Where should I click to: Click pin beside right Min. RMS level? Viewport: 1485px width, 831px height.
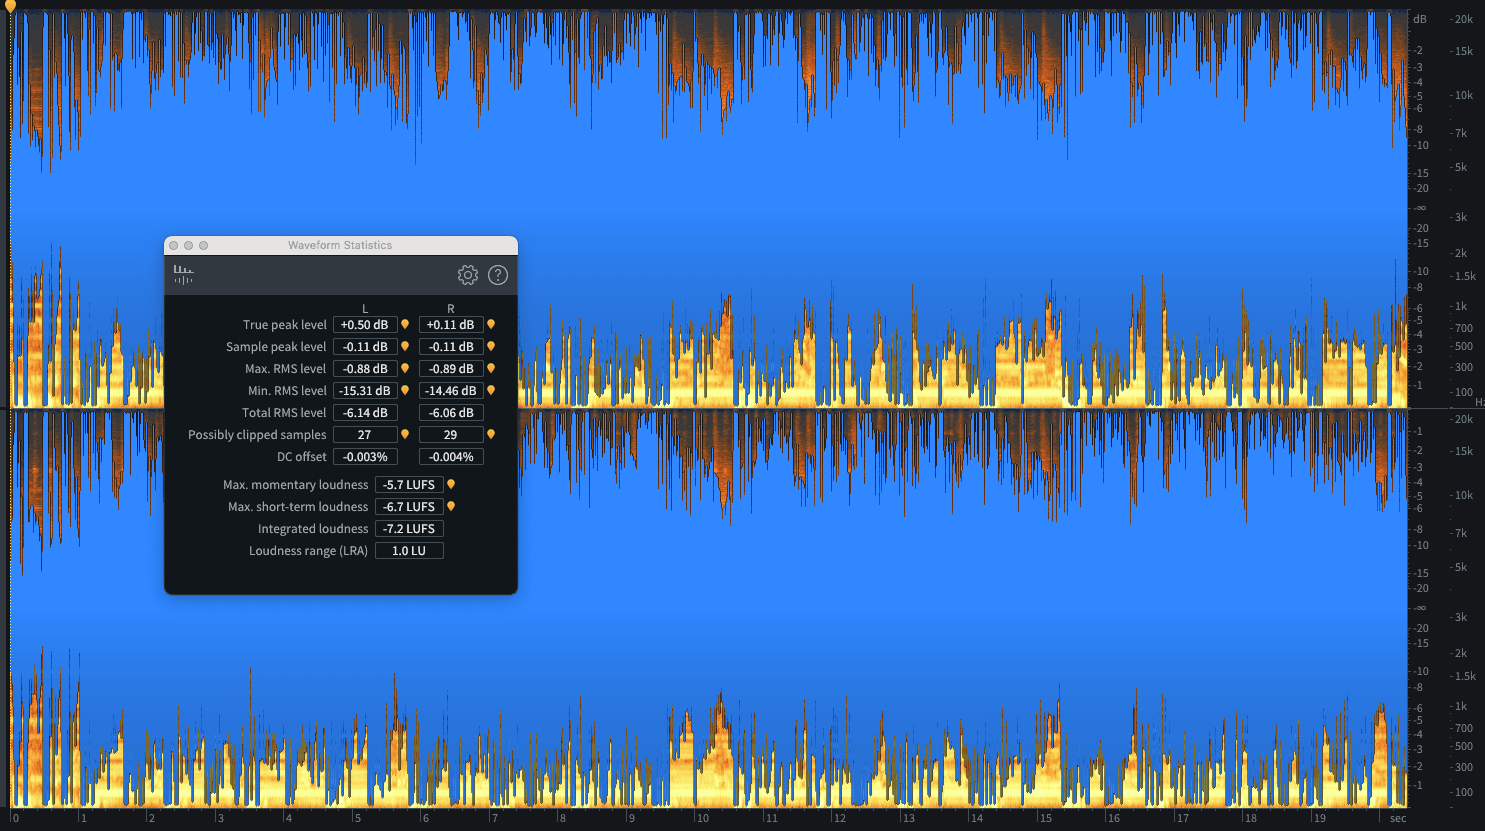pyautogui.click(x=491, y=390)
